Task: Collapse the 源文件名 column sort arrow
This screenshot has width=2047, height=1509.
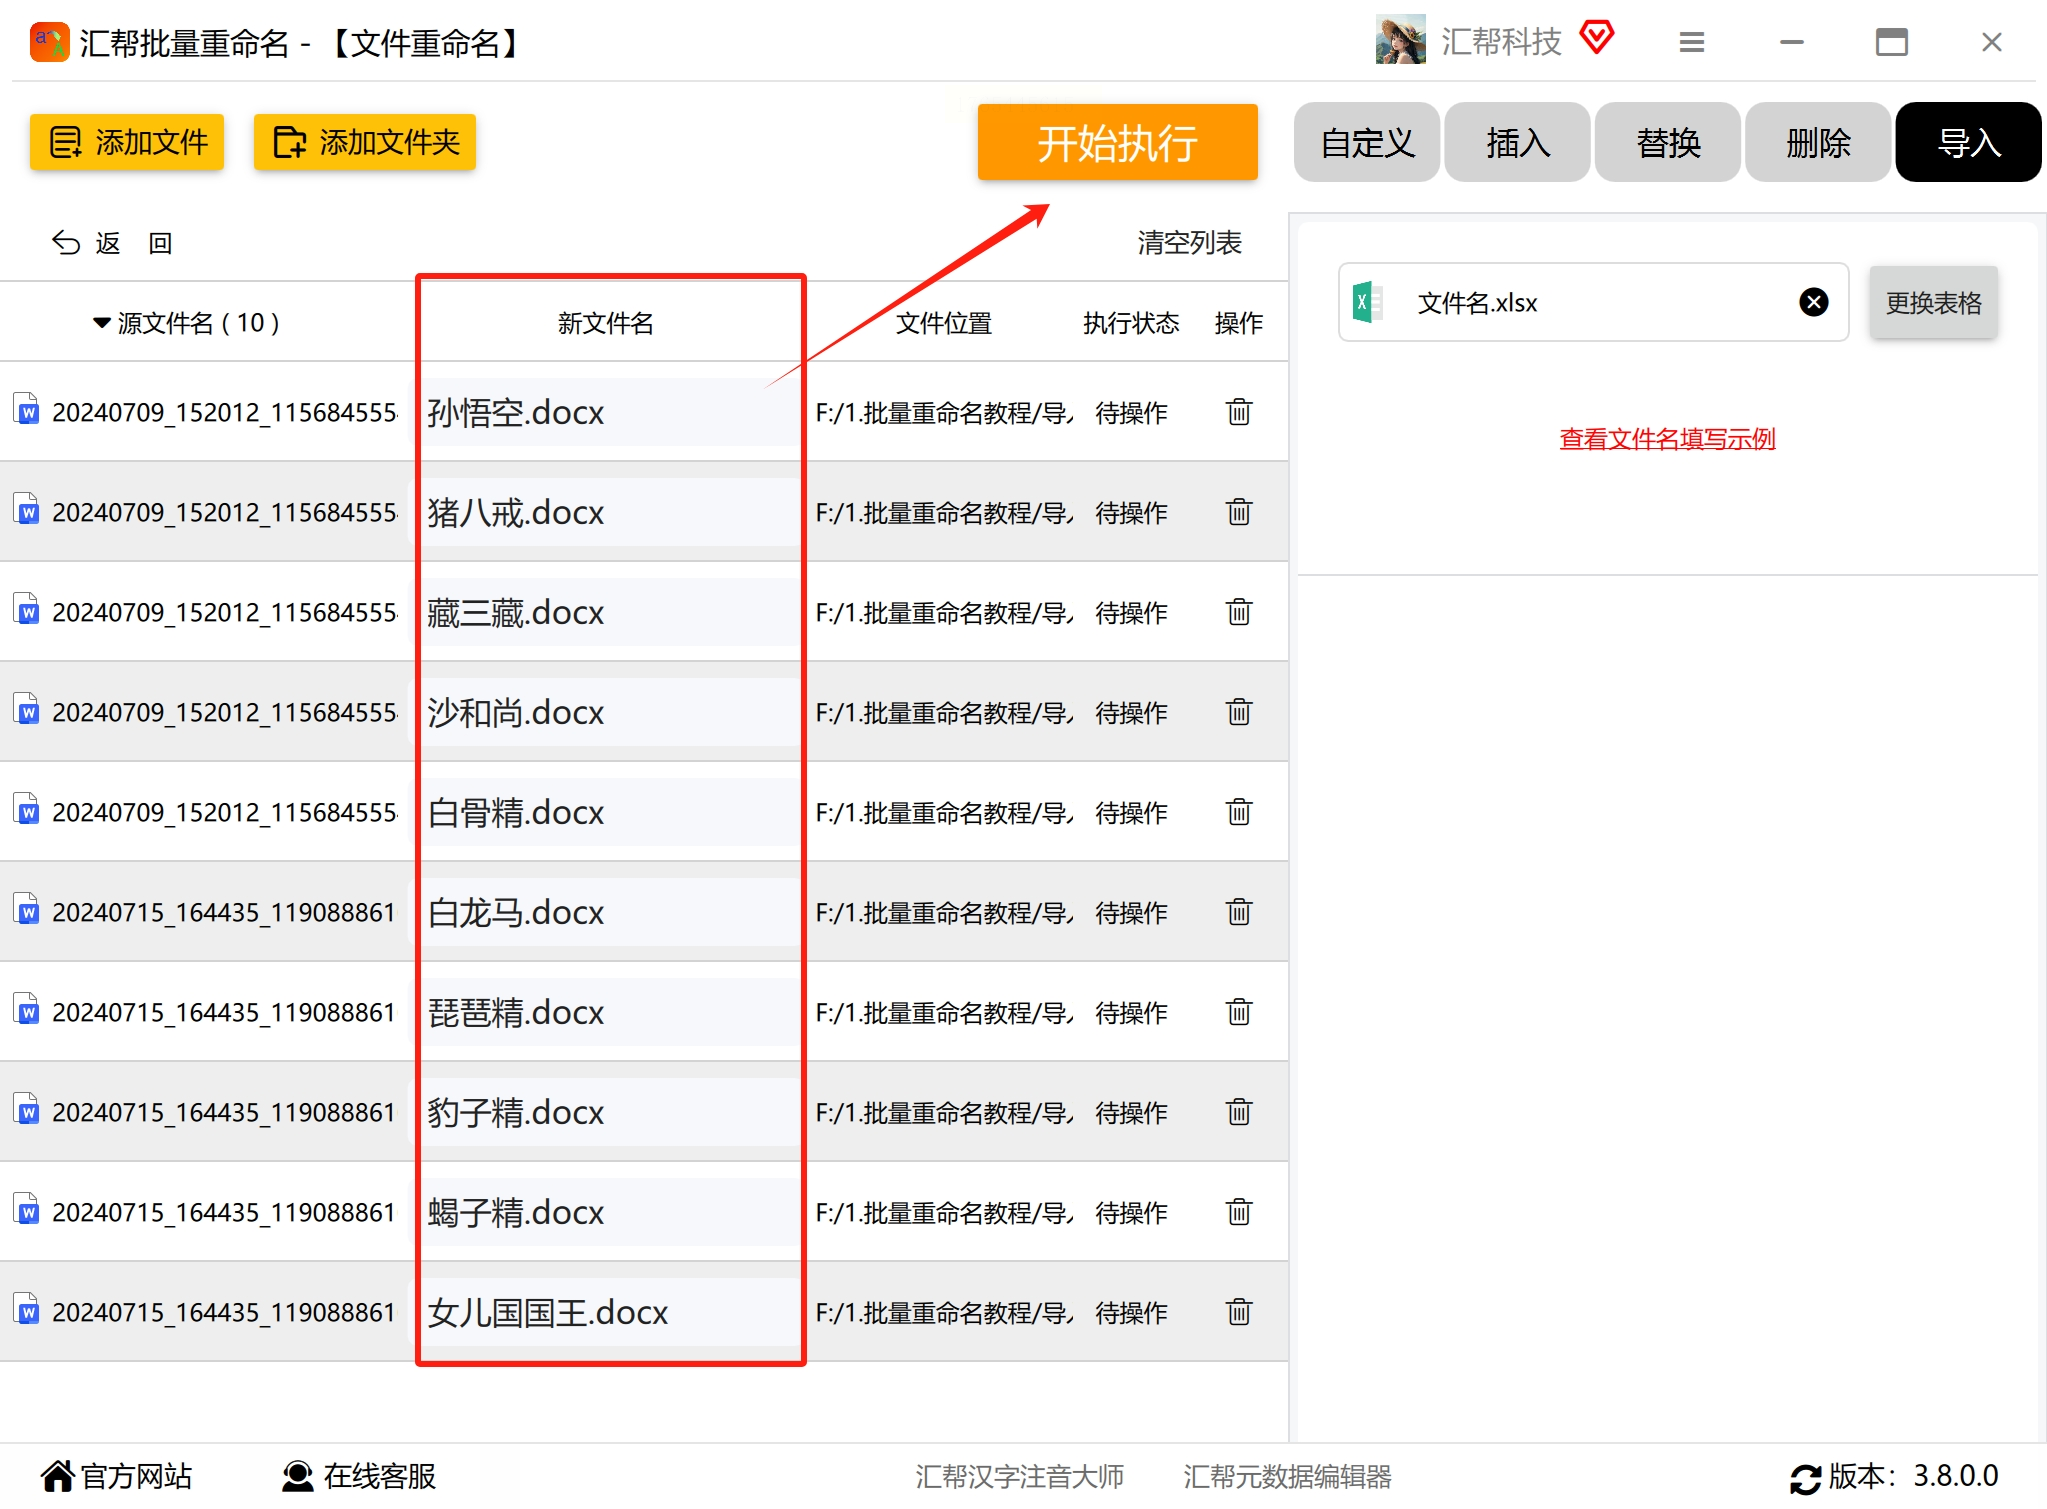Action: click(101, 323)
